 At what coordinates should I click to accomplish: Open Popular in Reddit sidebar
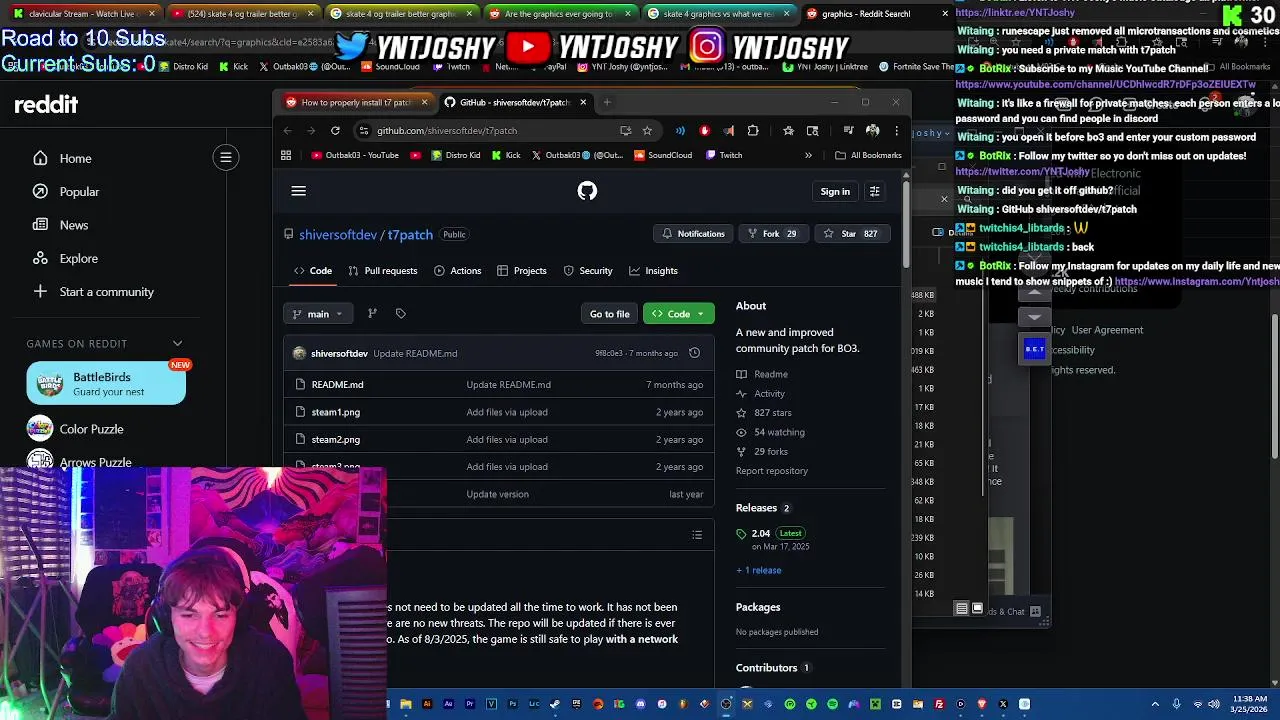click(79, 192)
